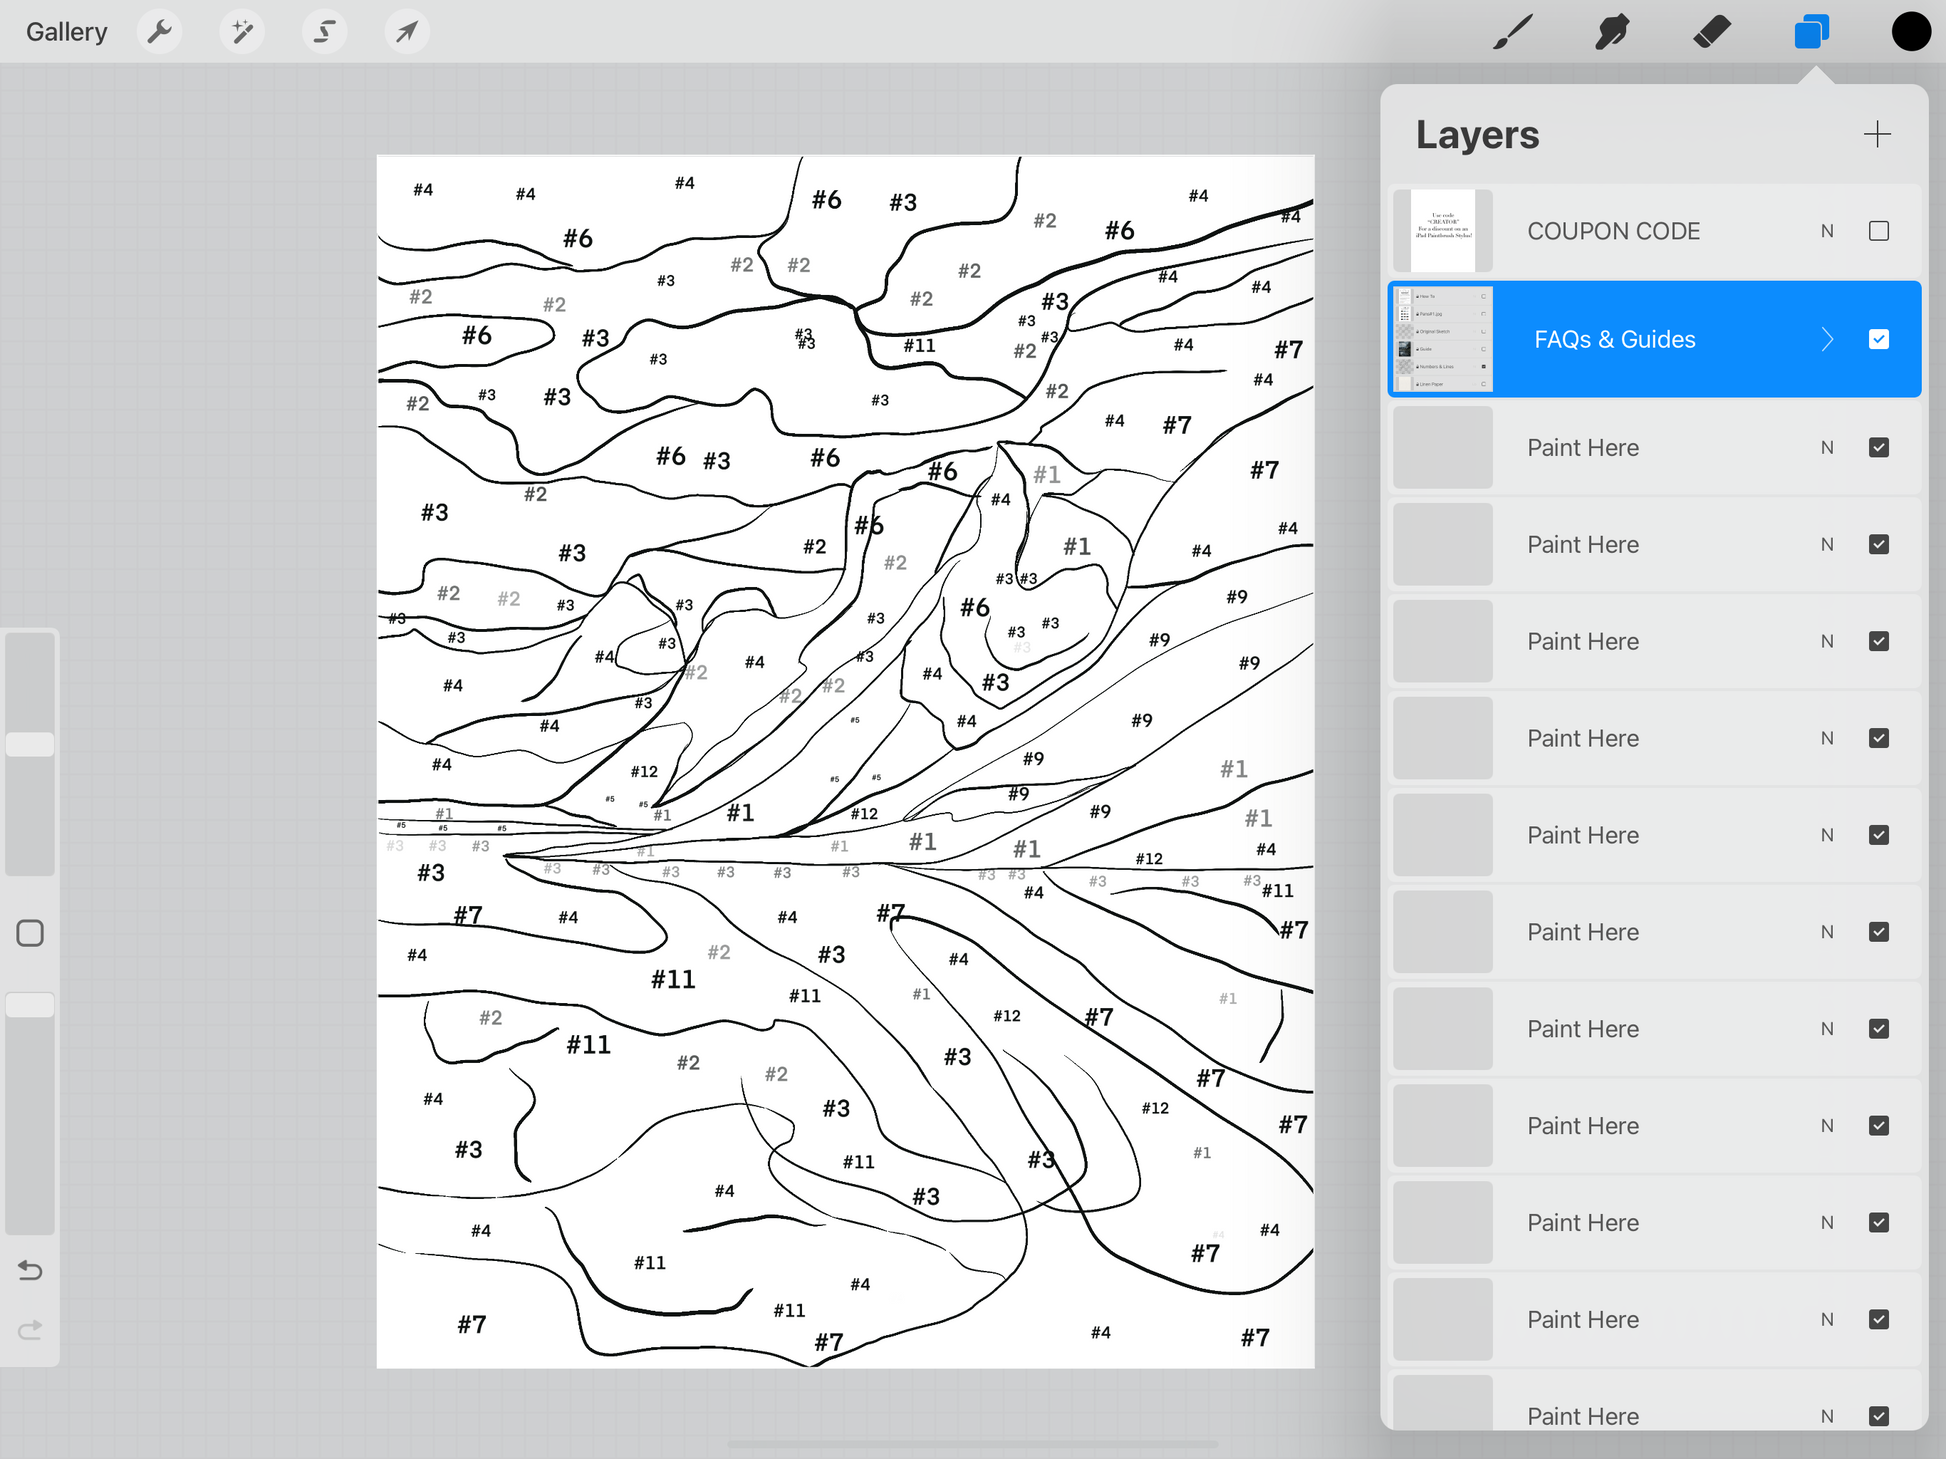The width and height of the screenshot is (1946, 1459).
Task: Activate the Transform arrow tool
Action: click(407, 32)
